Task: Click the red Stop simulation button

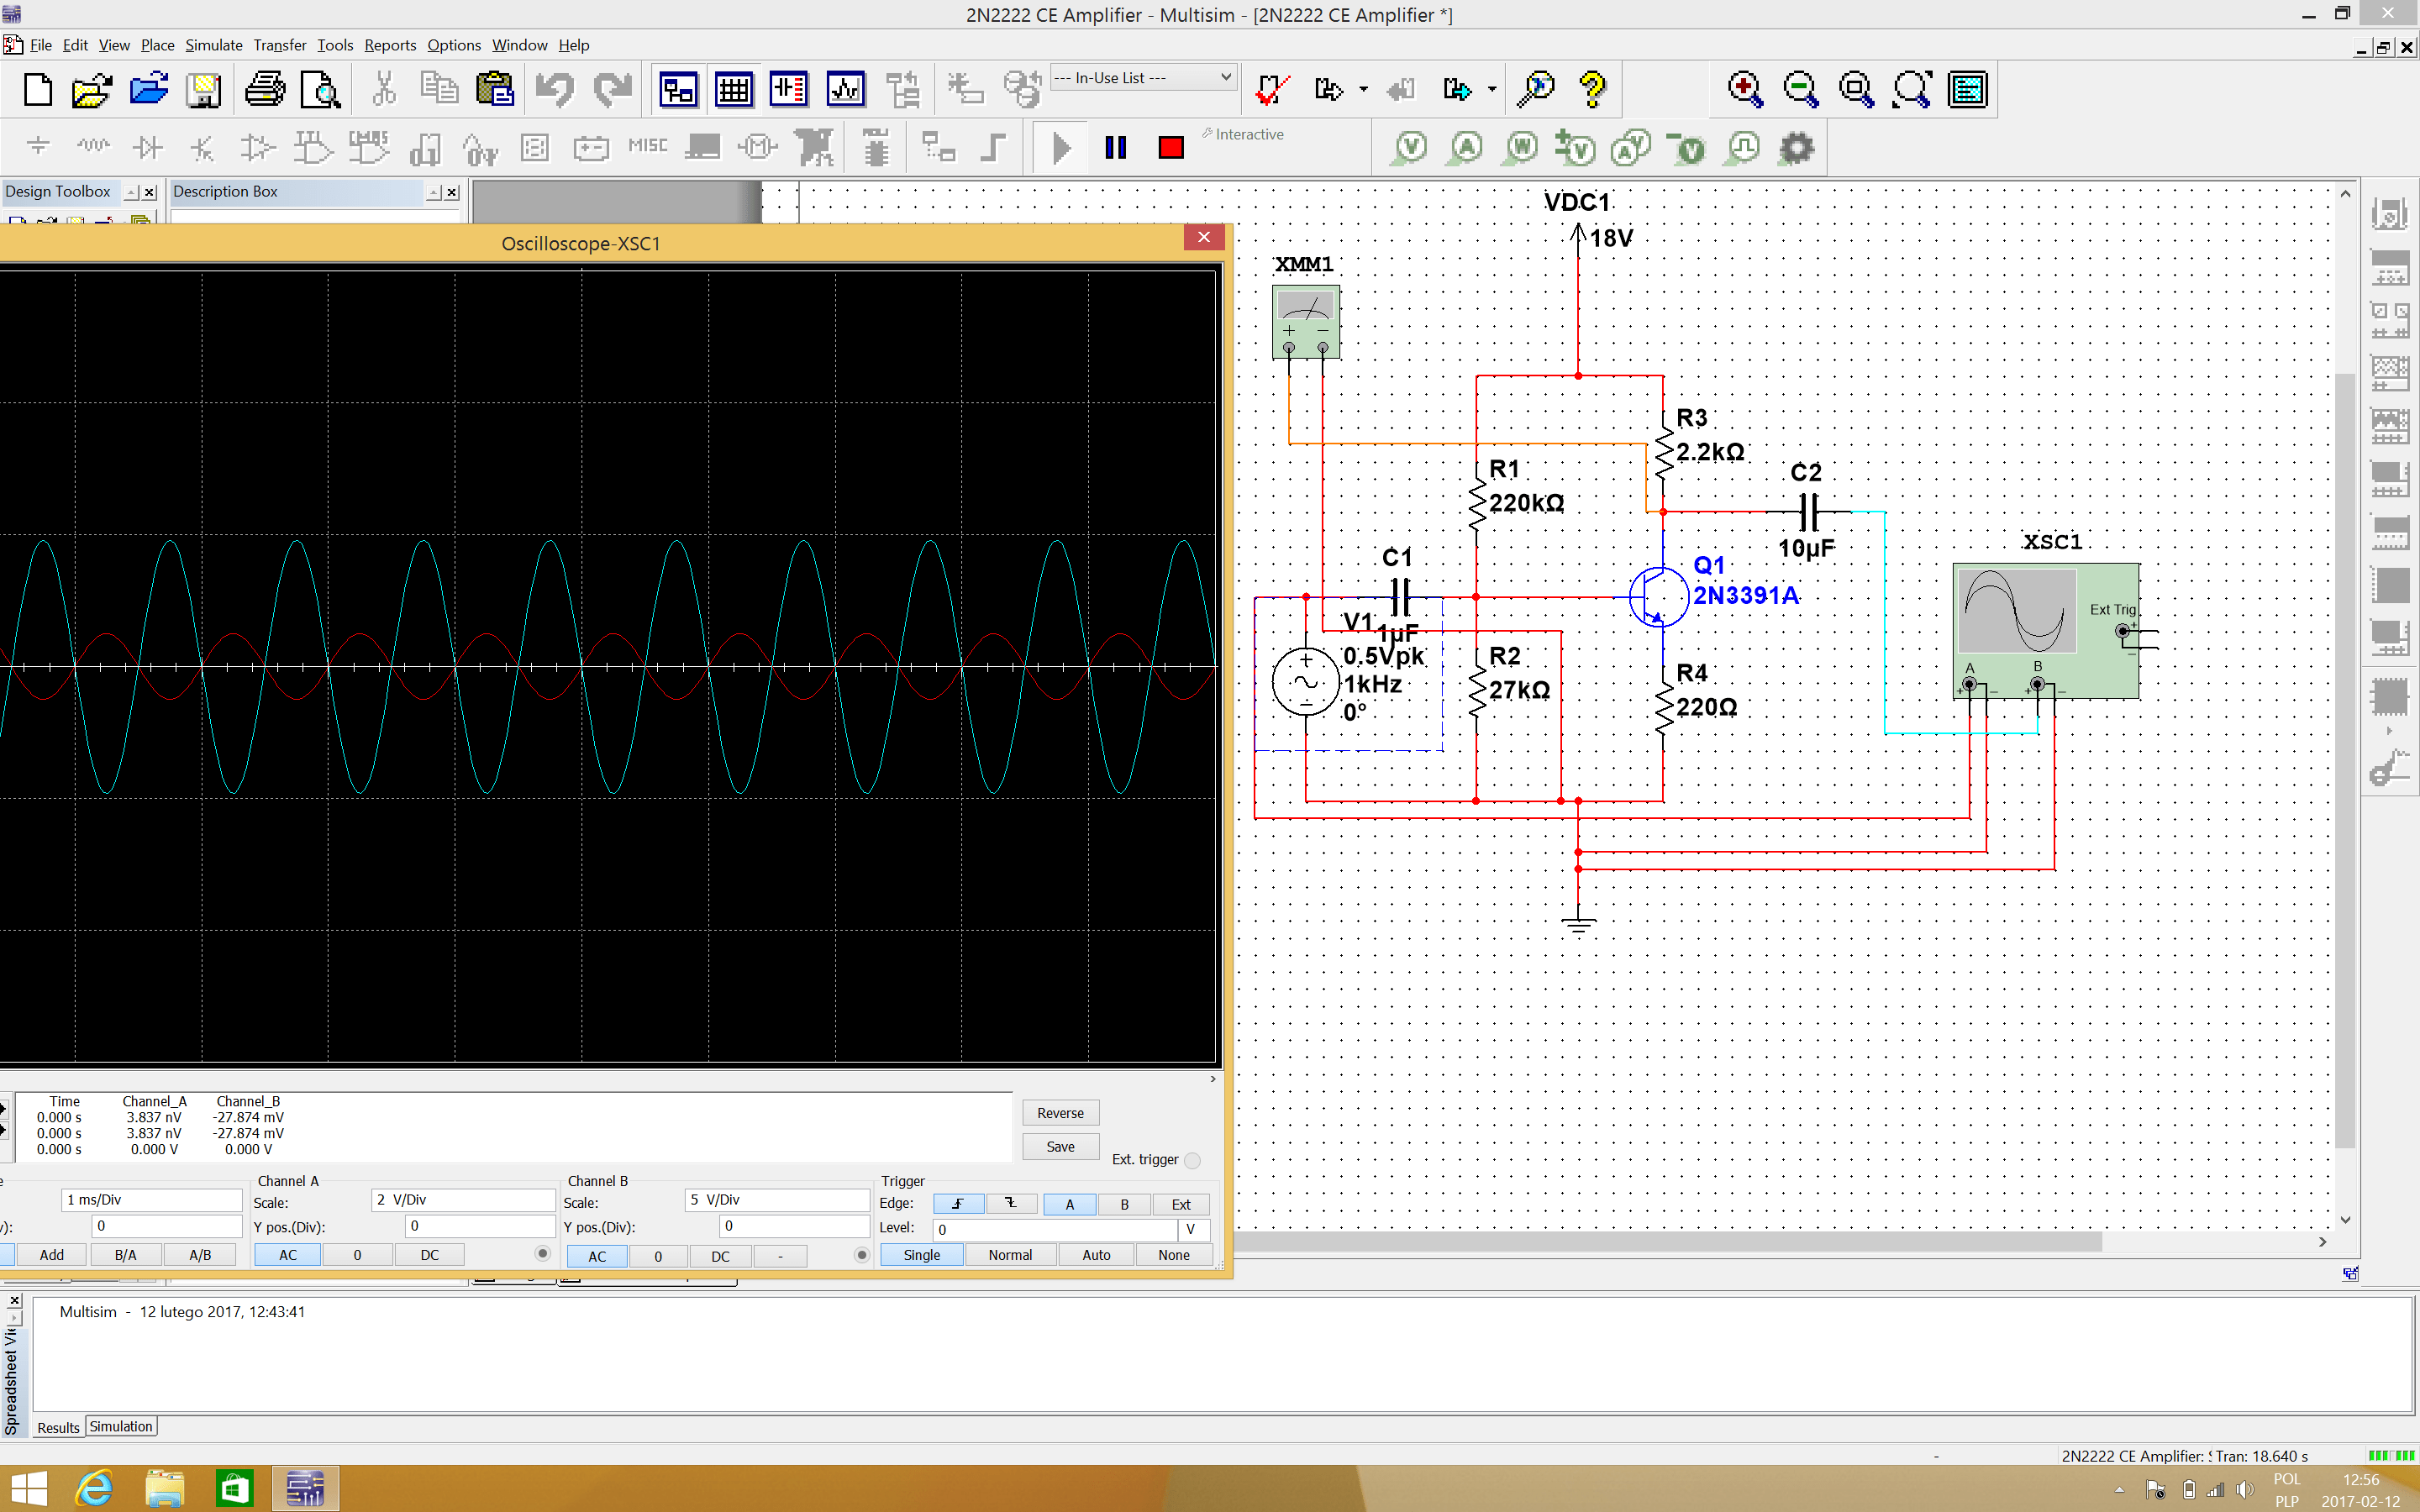Action: click(x=1170, y=148)
